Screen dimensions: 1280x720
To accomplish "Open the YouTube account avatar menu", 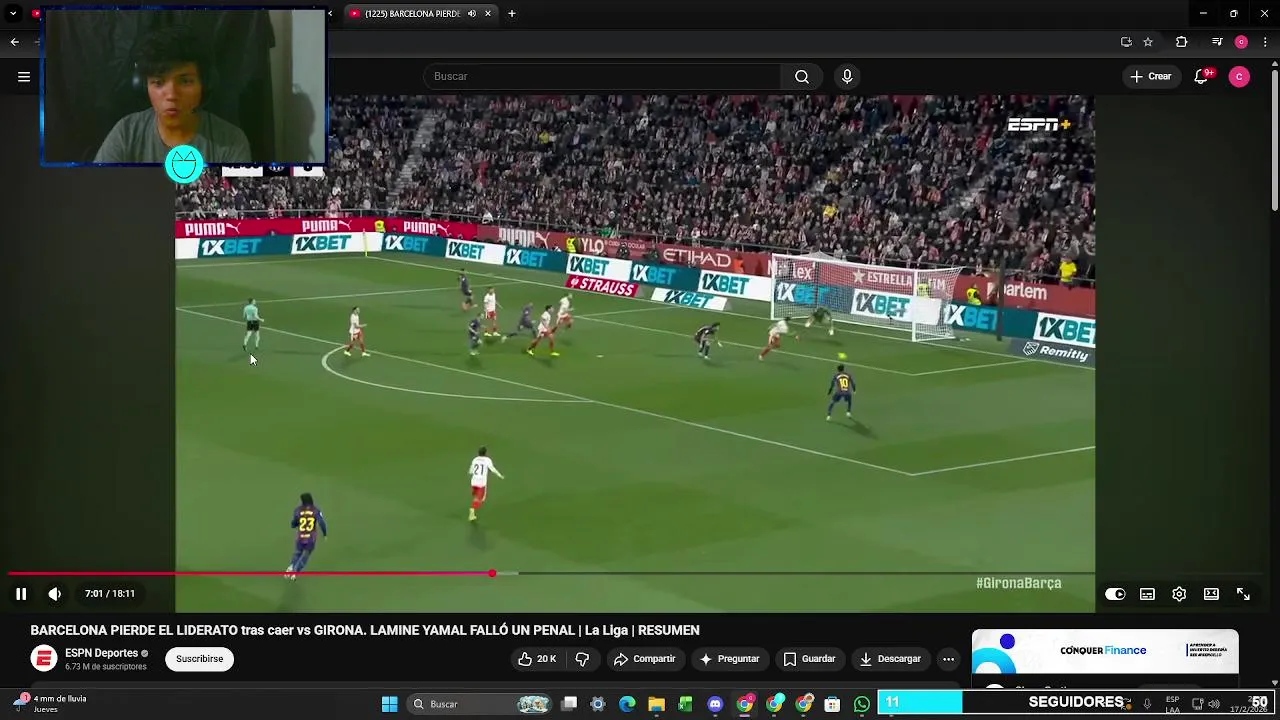I will [1239, 76].
